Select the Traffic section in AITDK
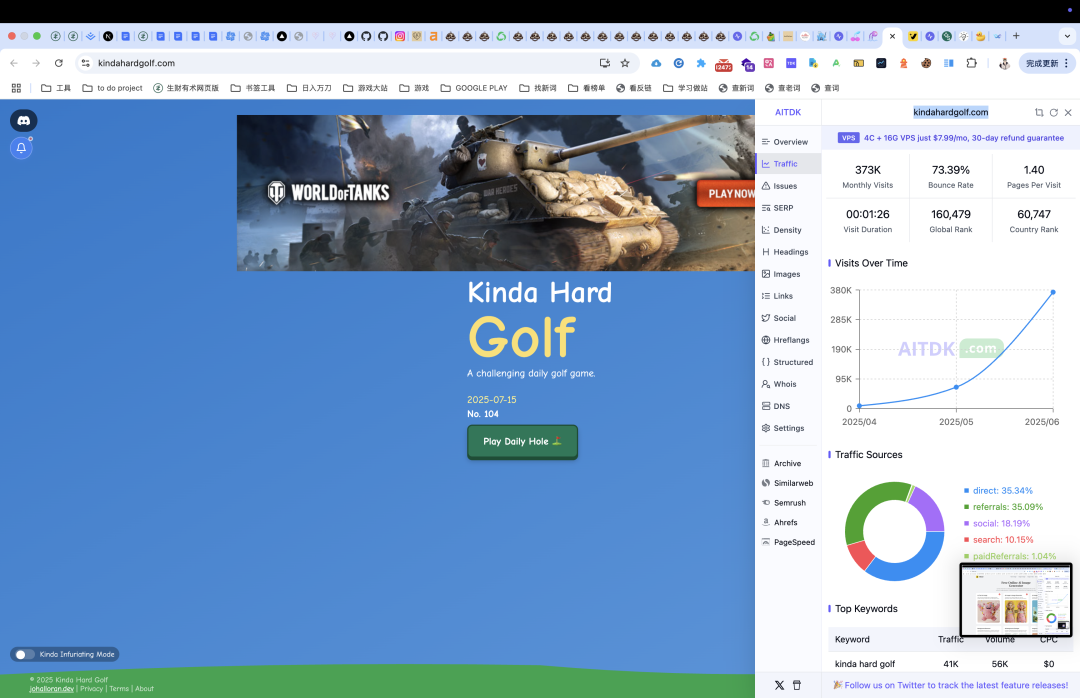Image resolution: width=1080 pixels, height=698 pixels. coord(788,164)
